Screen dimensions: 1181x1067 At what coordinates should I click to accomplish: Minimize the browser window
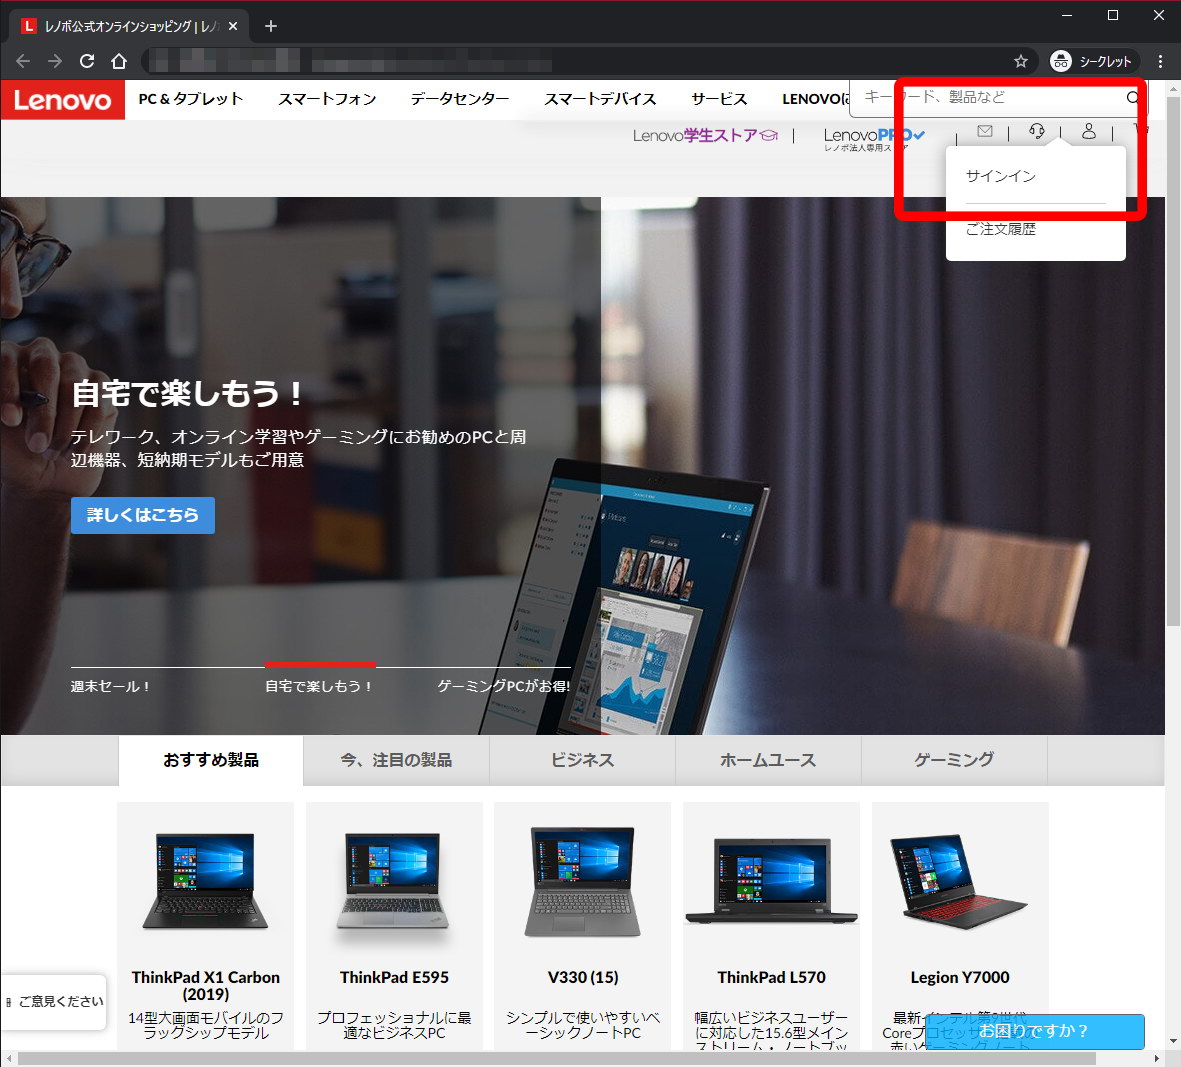click(x=1067, y=15)
